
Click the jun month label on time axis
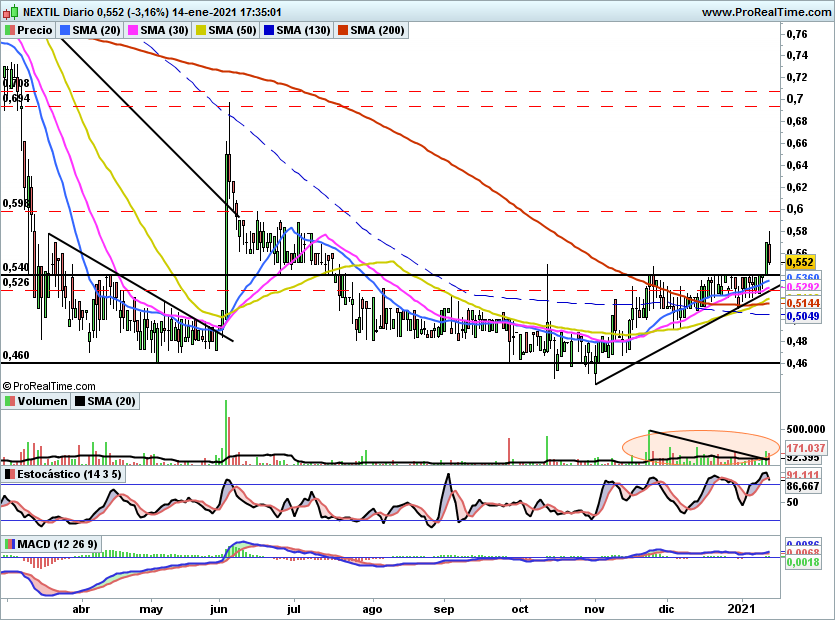[219, 609]
